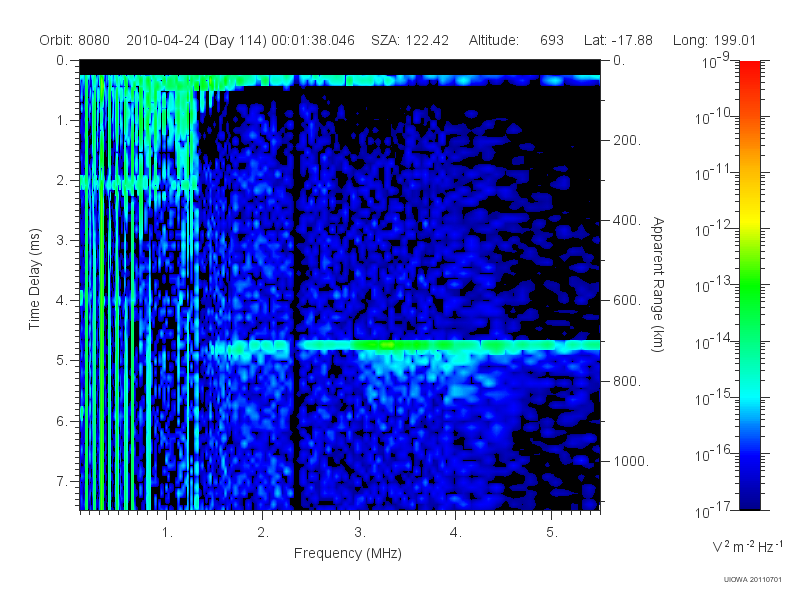Image resolution: width=800 pixels, height=600 pixels.
Task: Click the red top of the color bar
Action: point(750,69)
